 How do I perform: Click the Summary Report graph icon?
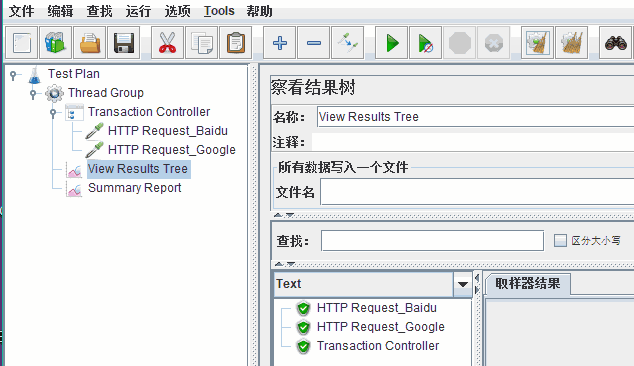(x=74, y=188)
